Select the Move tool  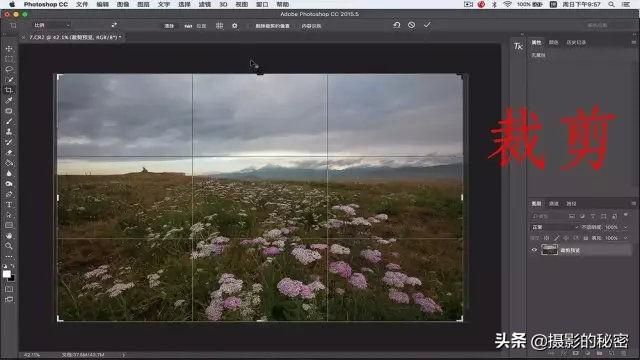click(9, 49)
